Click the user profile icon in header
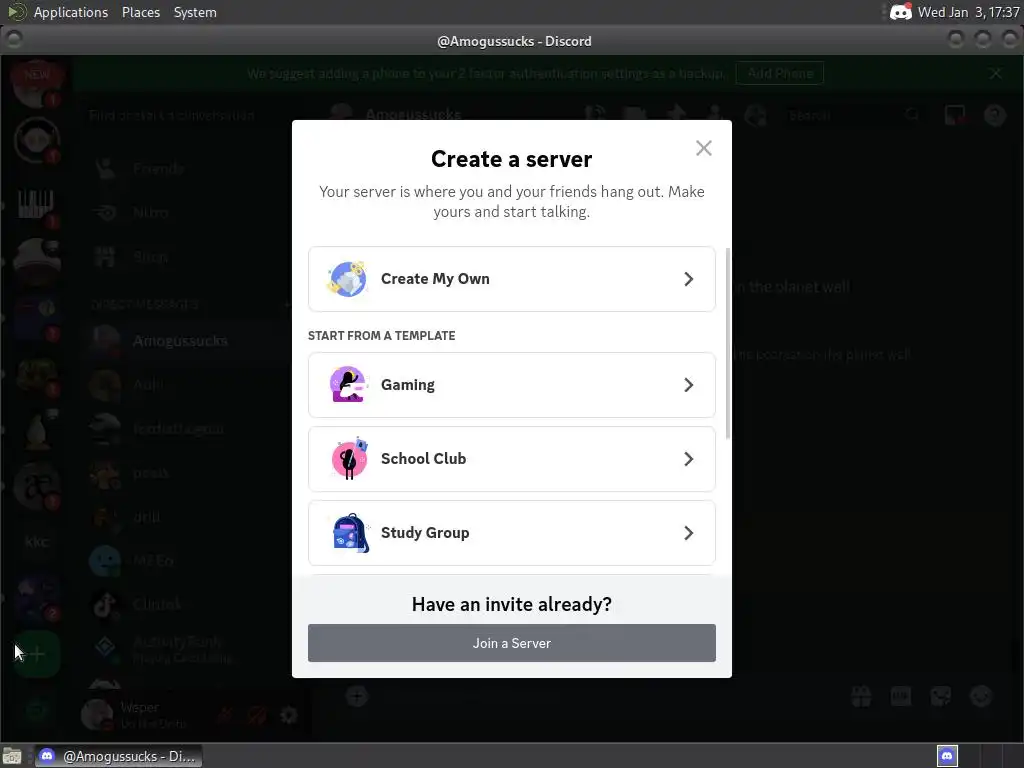 point(756,115)
